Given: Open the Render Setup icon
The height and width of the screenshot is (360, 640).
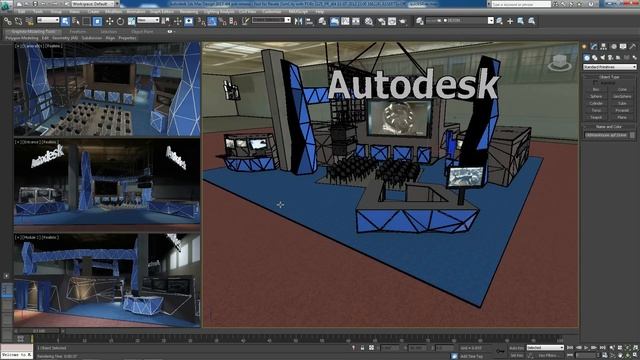Looking at the screenshot, I should [382, 21].
